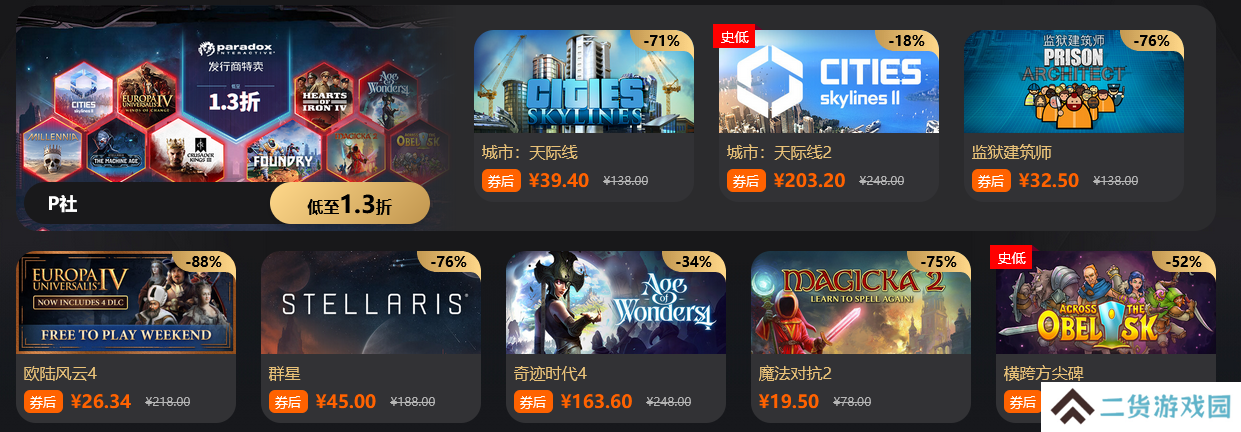Click the Age of Wonders 4 cover
Image resolution: width=1241 pixels, height=432 pixels.
point(616,303)
